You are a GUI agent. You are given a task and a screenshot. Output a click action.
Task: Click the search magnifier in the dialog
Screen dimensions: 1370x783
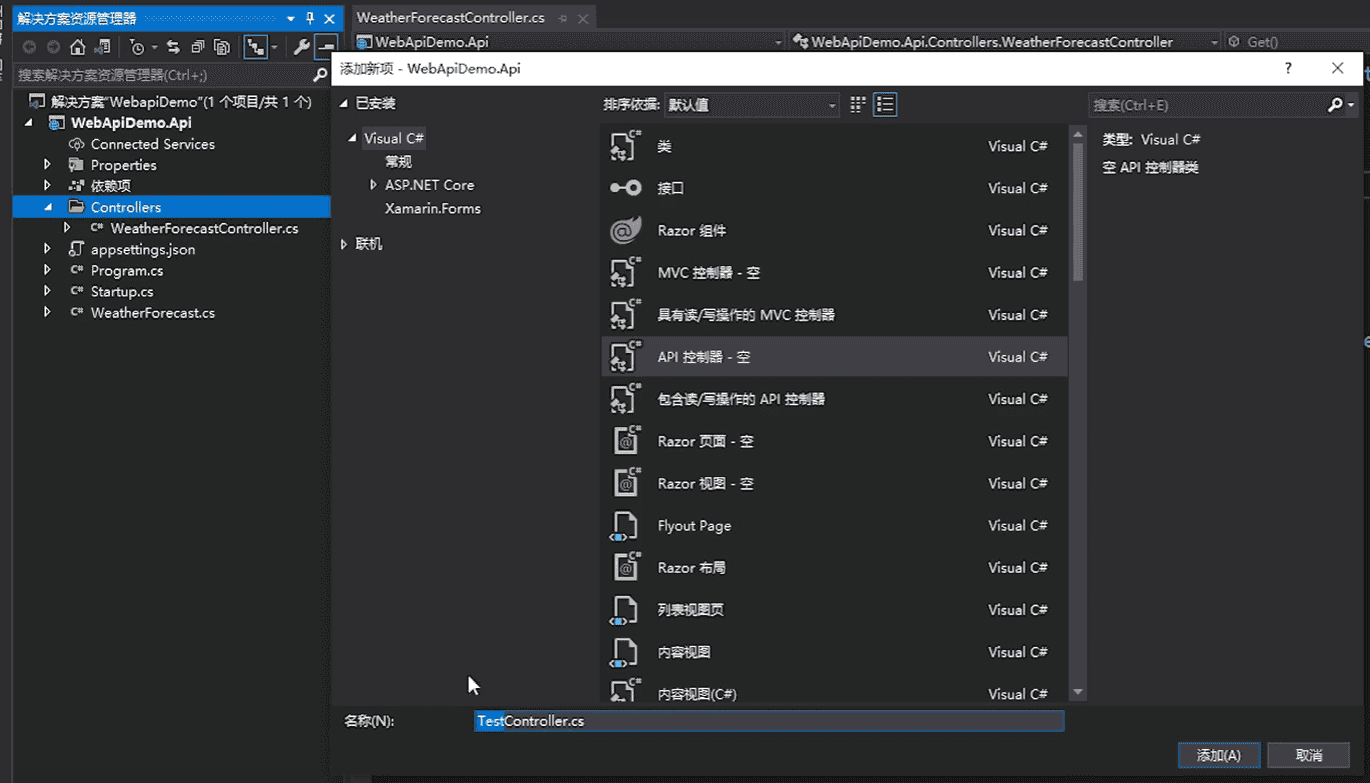tap(1334, 104)
